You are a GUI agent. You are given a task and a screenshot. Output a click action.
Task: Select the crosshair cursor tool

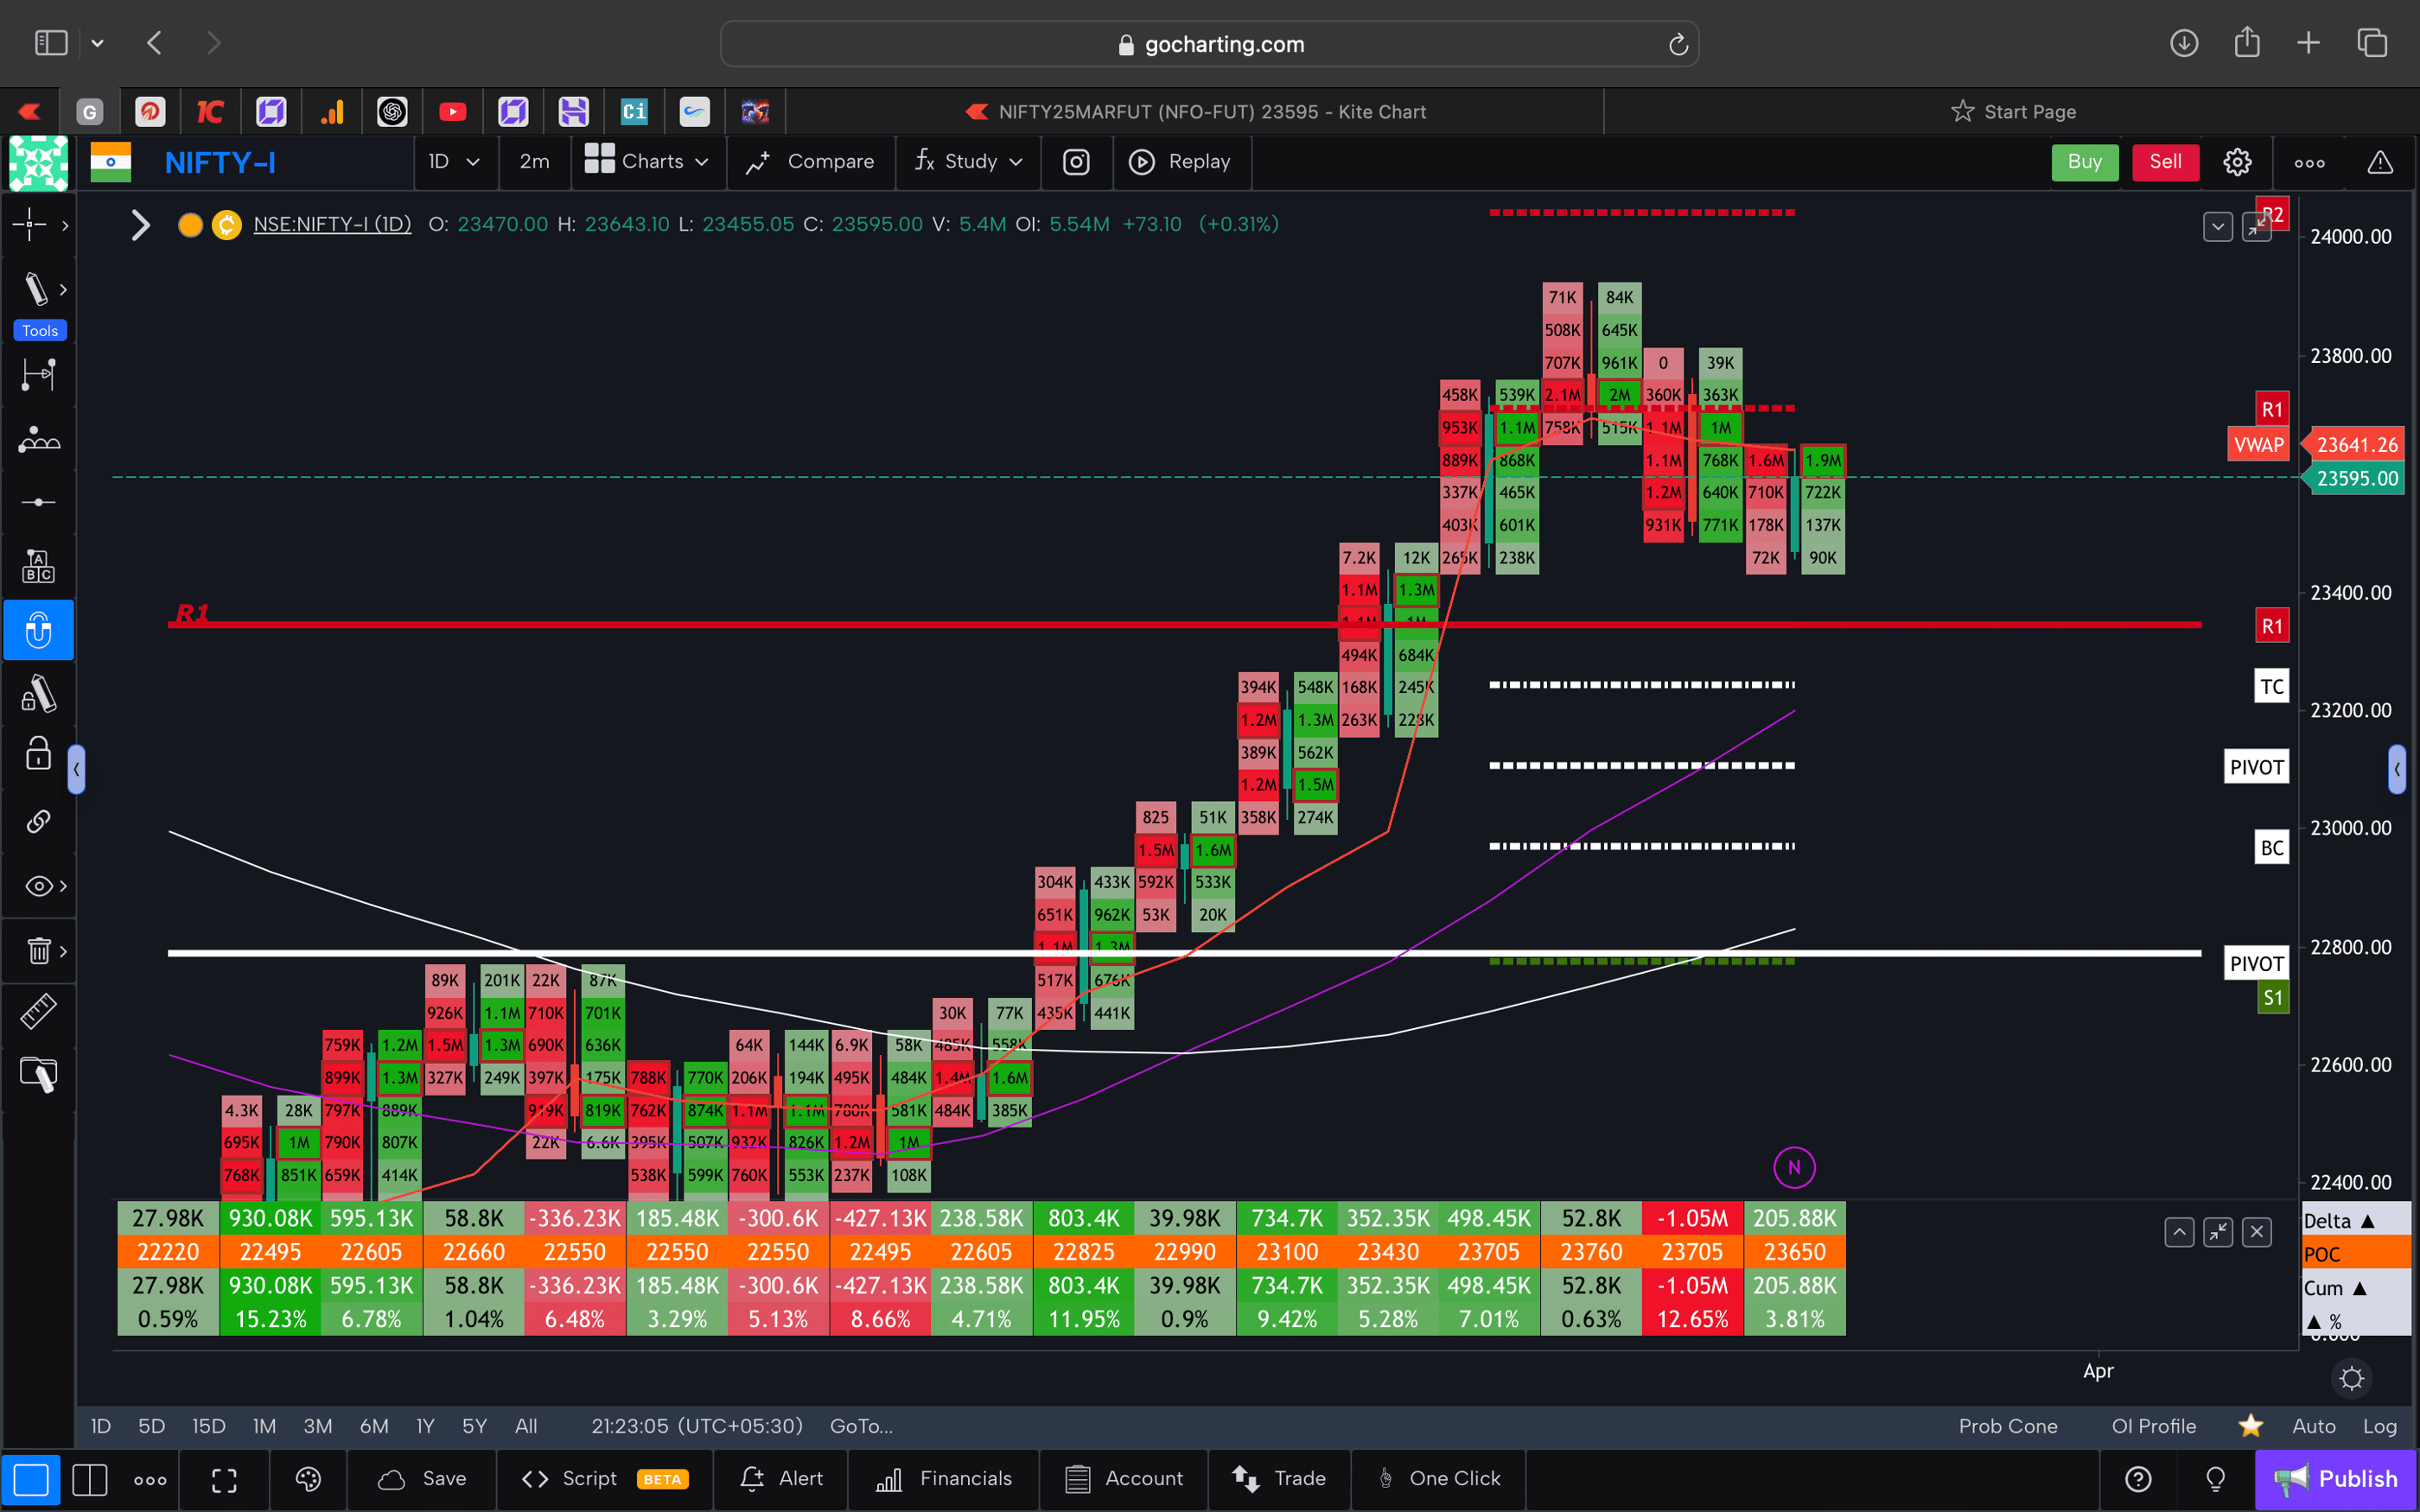pos(32,225)
